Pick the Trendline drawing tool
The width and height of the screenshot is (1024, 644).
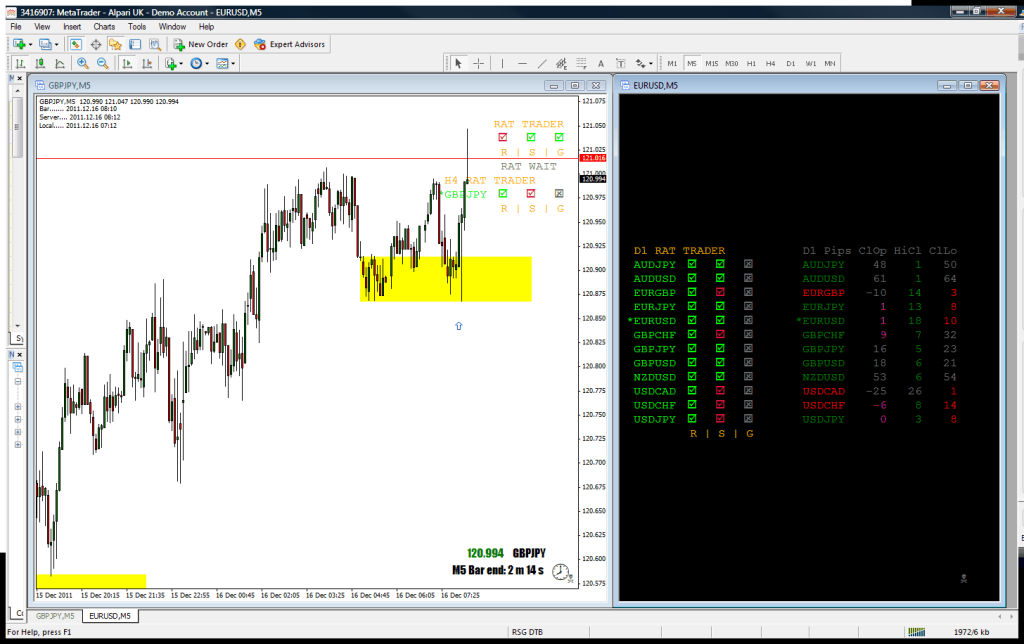[541, 63]
